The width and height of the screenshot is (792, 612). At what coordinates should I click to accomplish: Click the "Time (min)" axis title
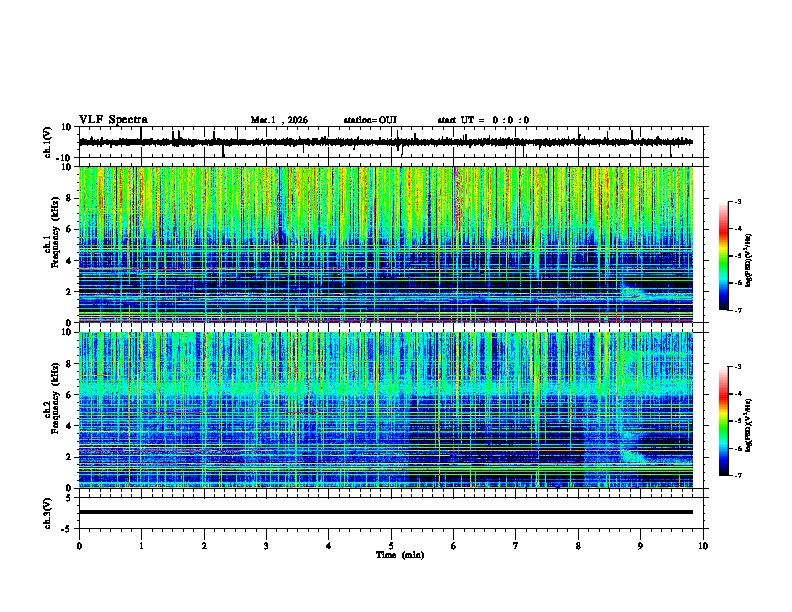[x=400, y=555]
